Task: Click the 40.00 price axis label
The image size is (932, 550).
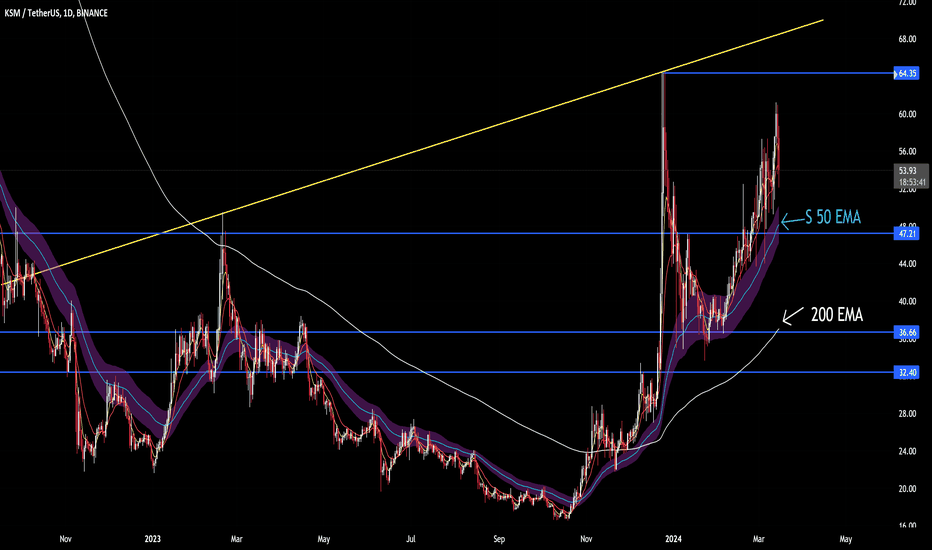Action: pos(907,301)
